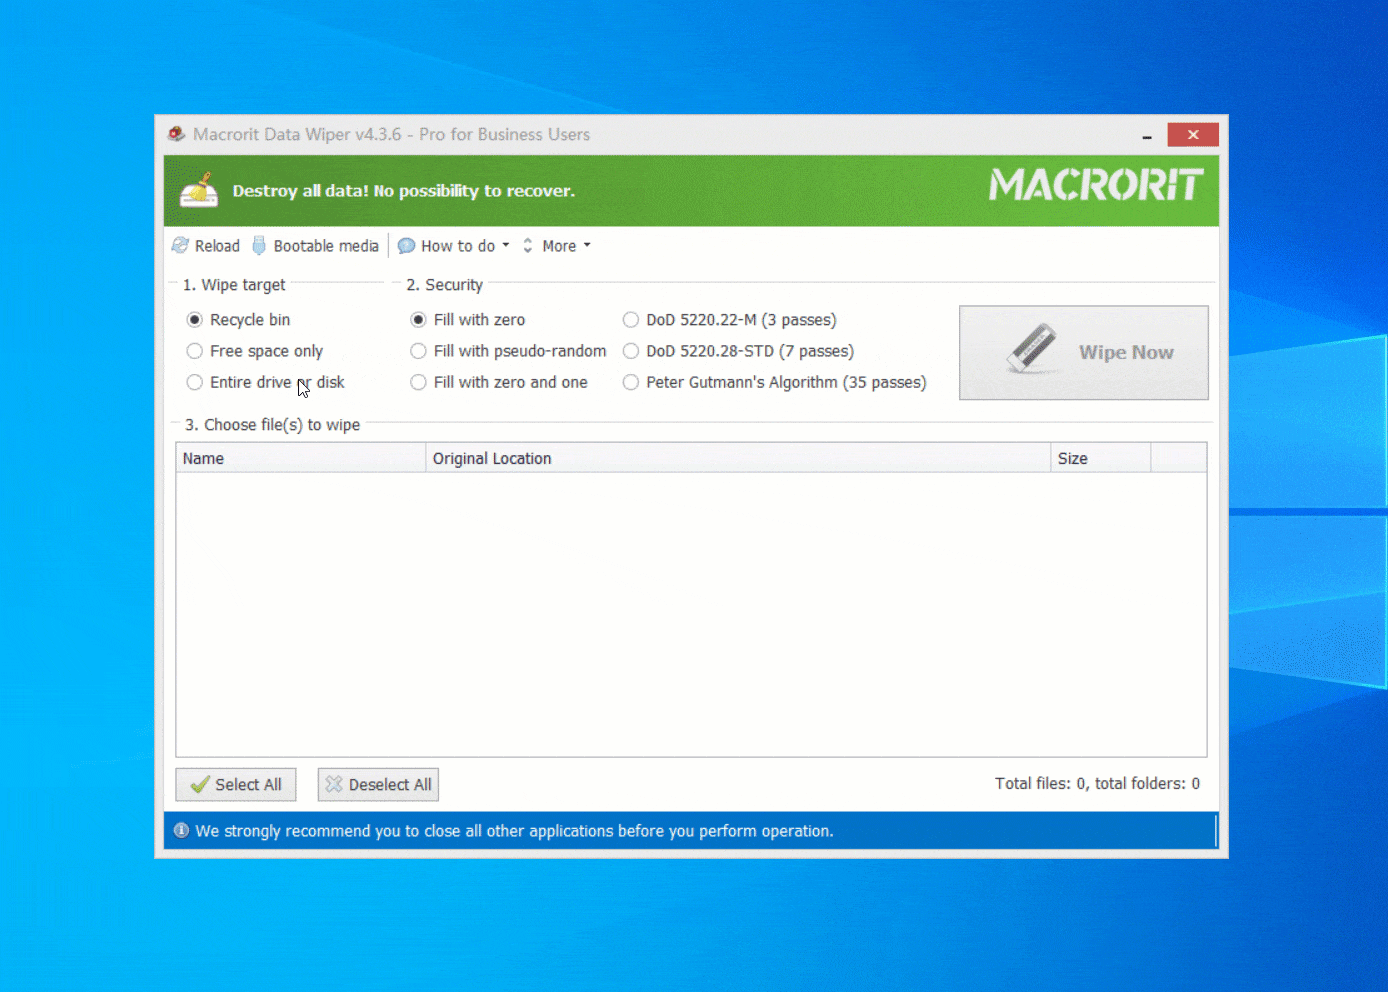Image resolution: width=1388 pixels, height=992 pixels.
Task: Click the Bootable media USB icon
Action: (259, 245)
